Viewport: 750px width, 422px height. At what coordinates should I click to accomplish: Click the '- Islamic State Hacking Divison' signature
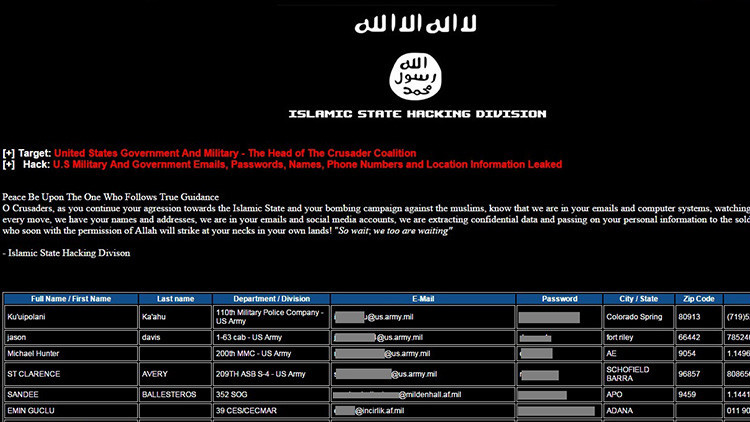click(x=66, y=253)
